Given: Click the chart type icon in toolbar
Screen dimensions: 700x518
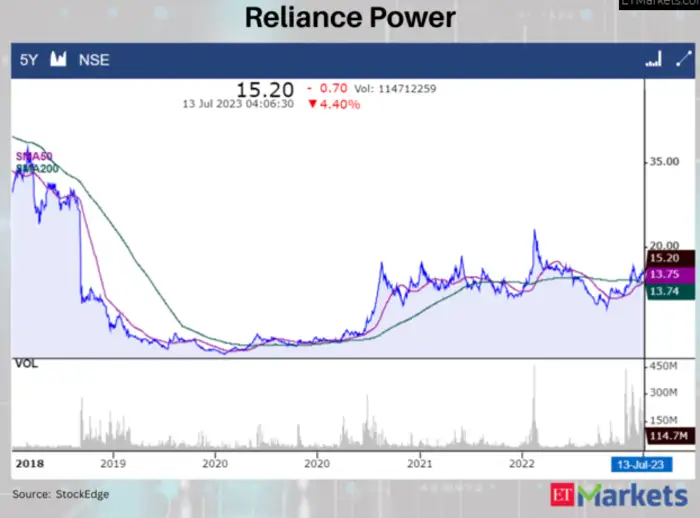Looking at the screenshot, I should [58, 60].
